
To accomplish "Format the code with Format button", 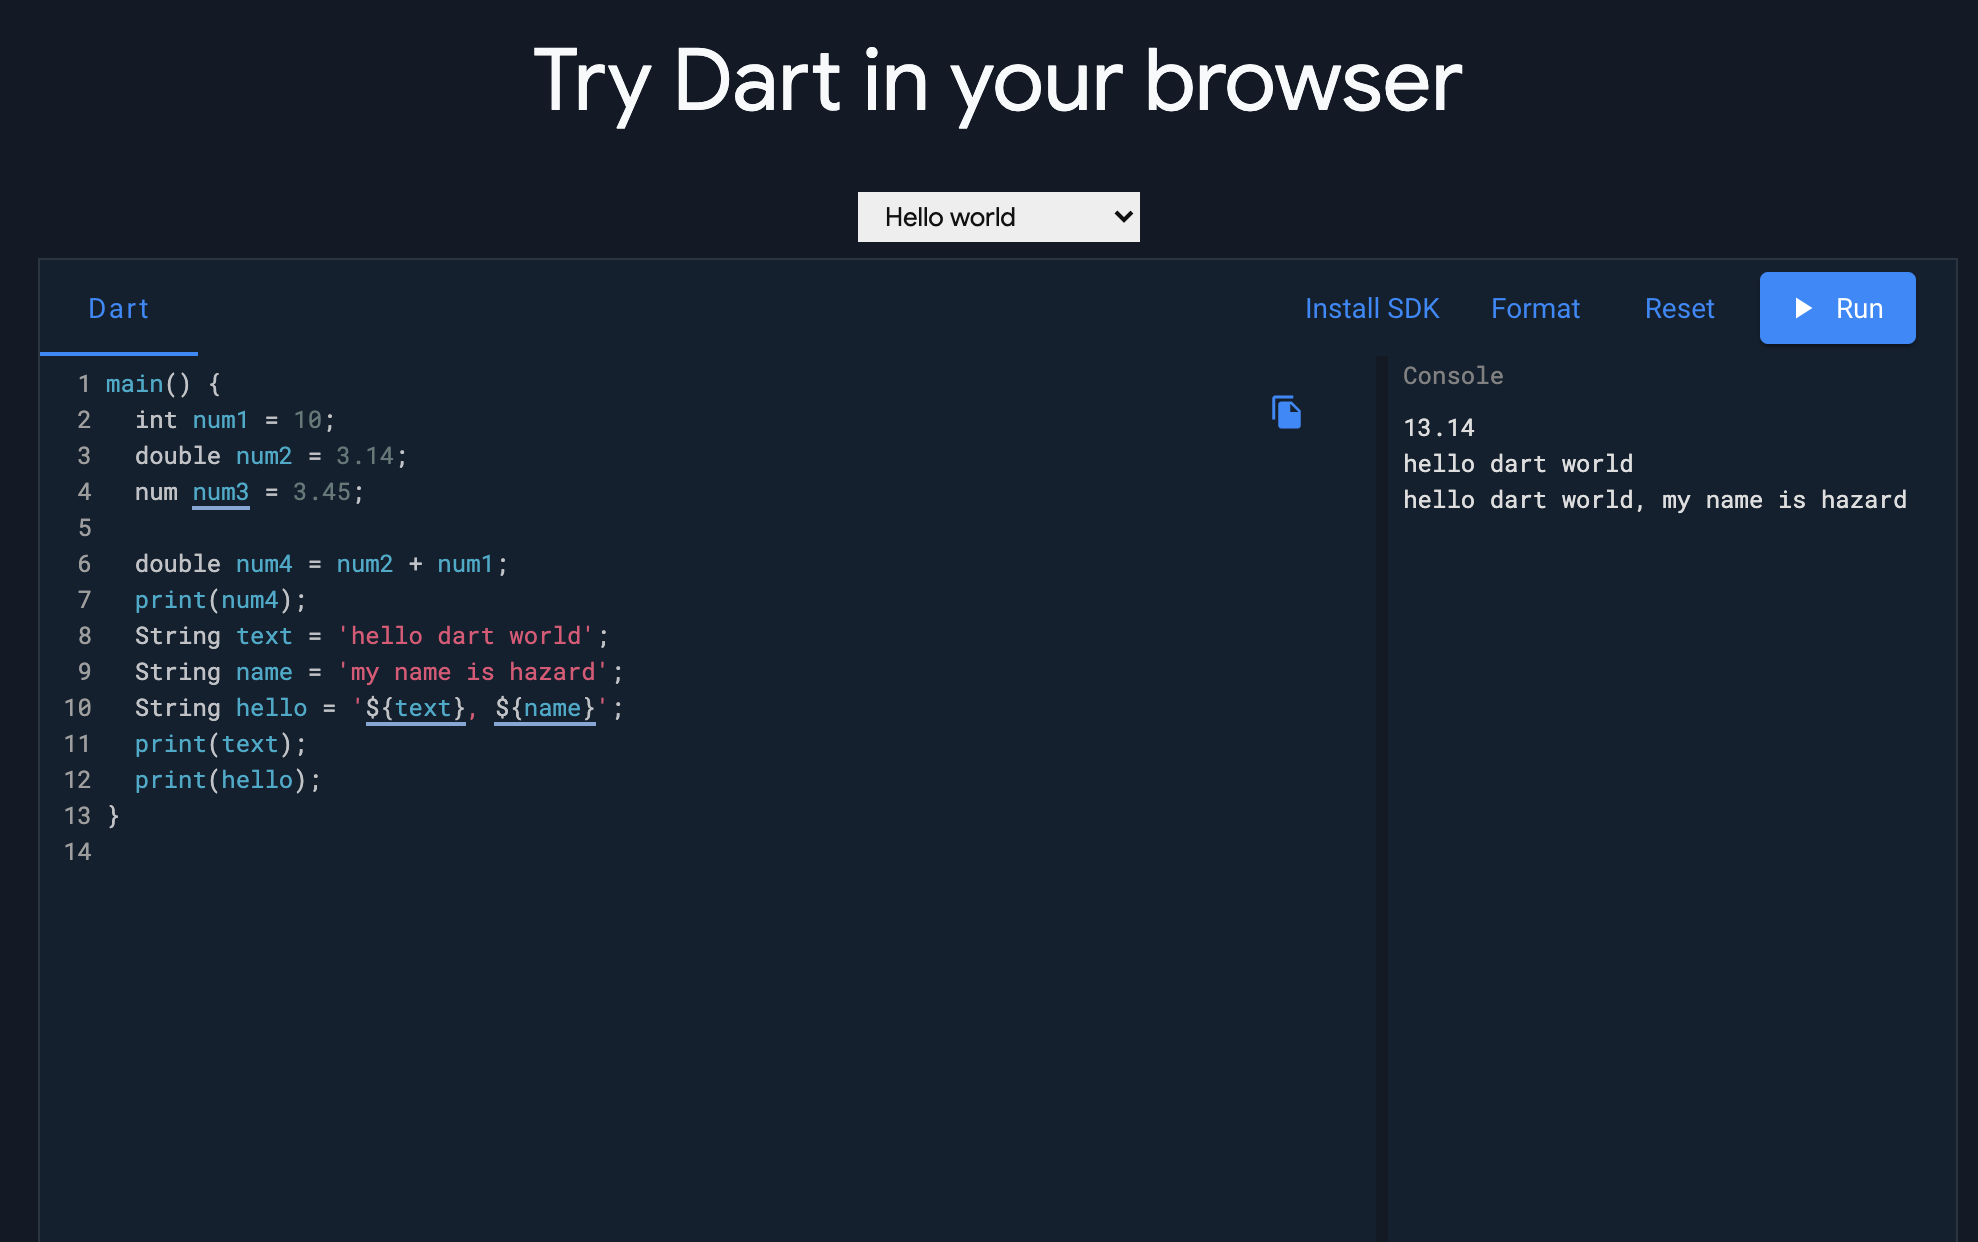I will click(1535, 308).
